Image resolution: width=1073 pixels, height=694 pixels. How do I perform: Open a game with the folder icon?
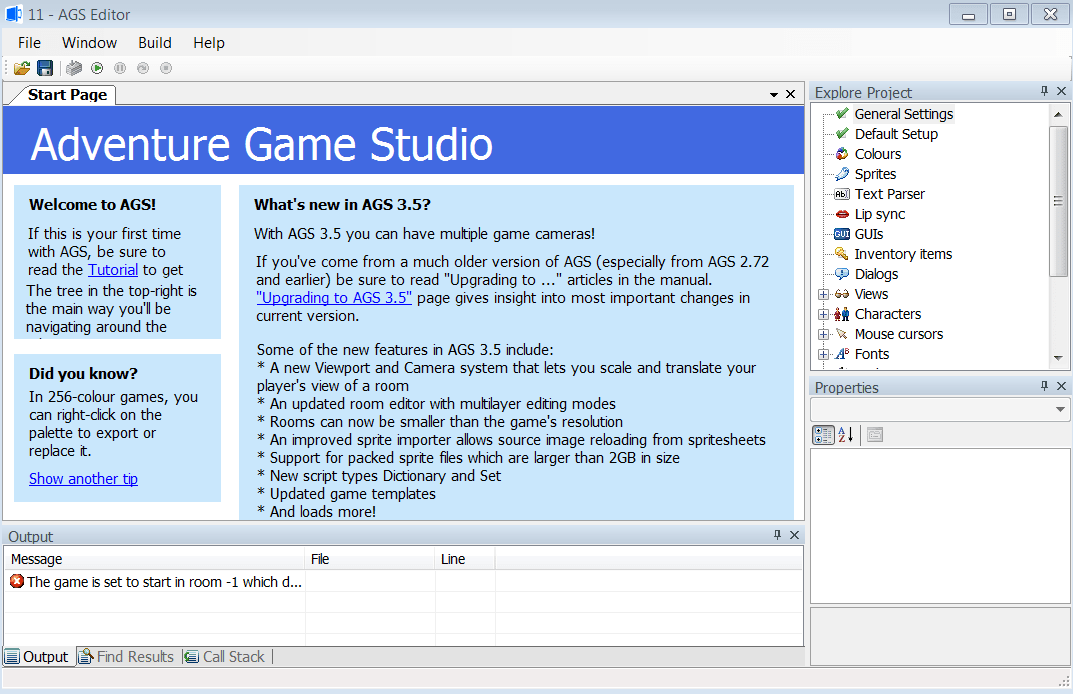pos(22,68)
